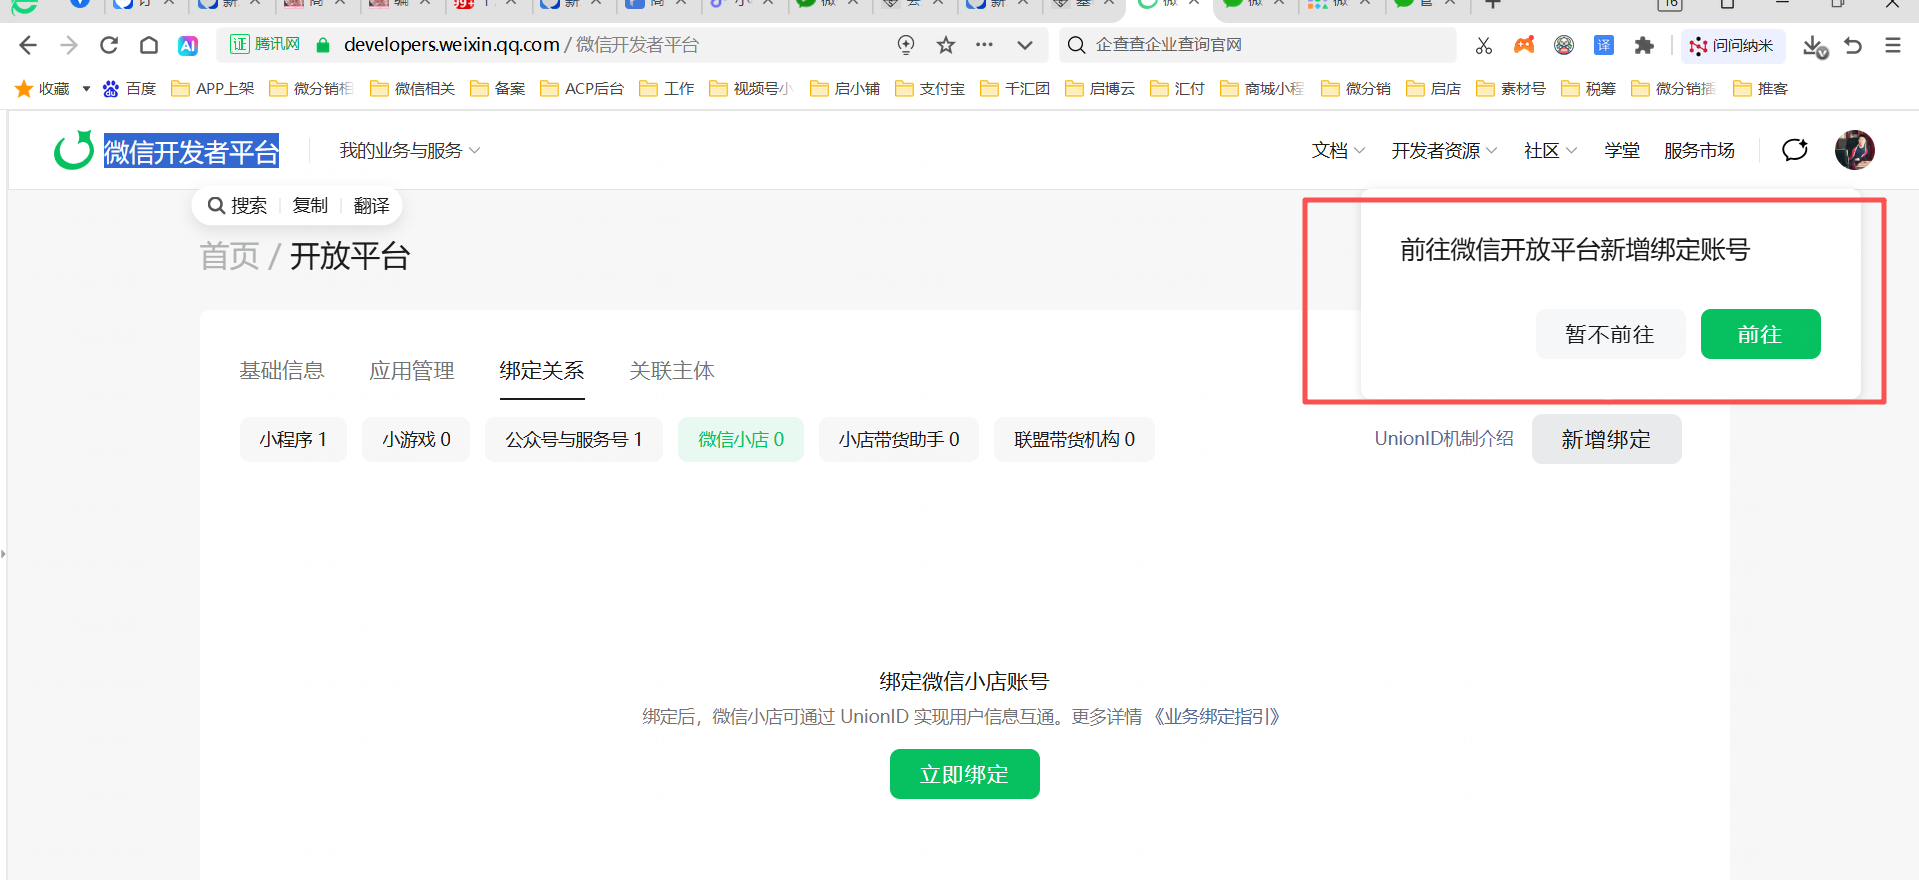Choose 搜索 in the selection popup
The image size is (1919, 880).
(238, 206)
